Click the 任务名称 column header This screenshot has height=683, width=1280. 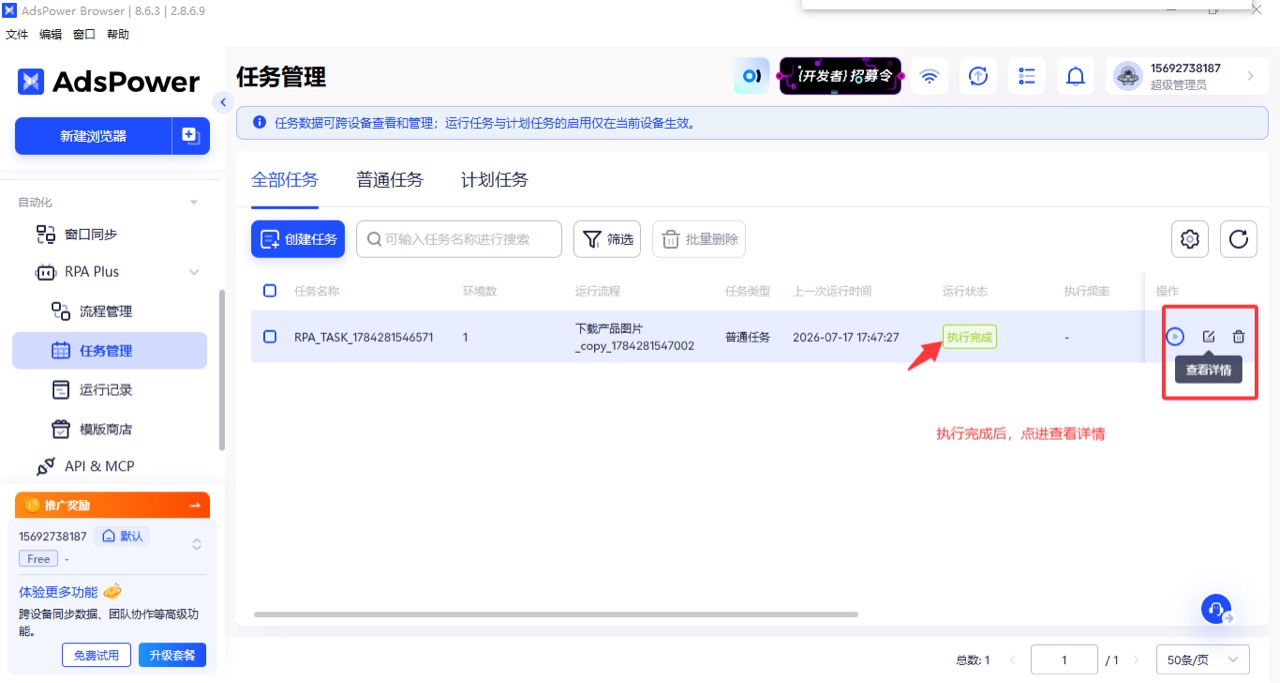tap(317, 291)
